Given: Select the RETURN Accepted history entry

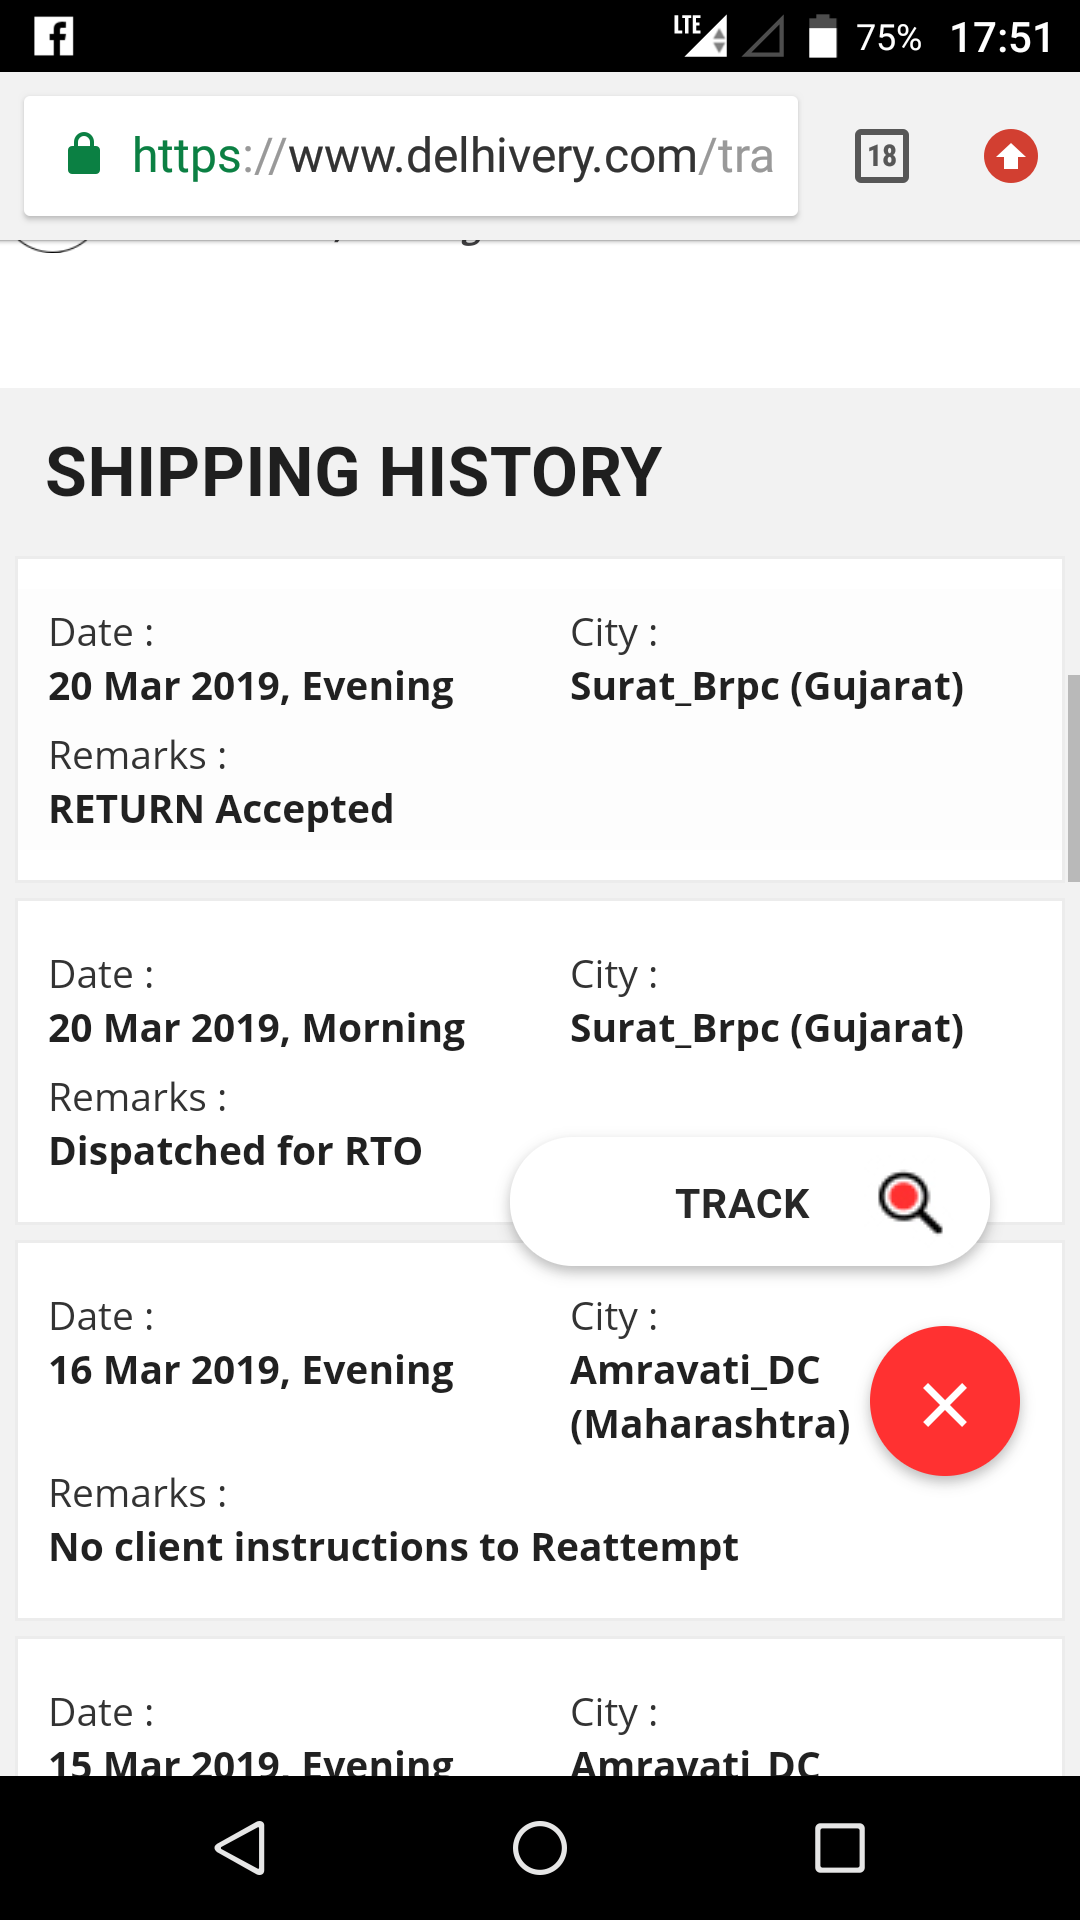Looking at the screenshot, I should [221, 809].
